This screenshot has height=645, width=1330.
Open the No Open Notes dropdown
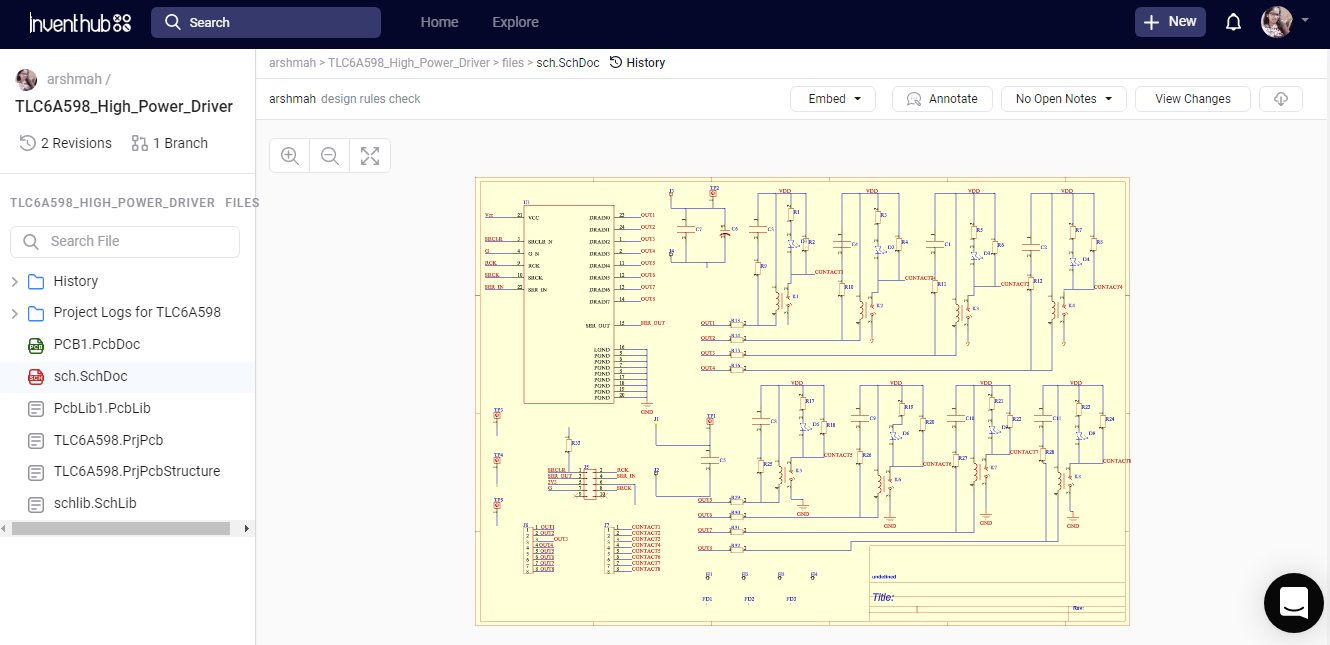click(x=1064, y=99)
